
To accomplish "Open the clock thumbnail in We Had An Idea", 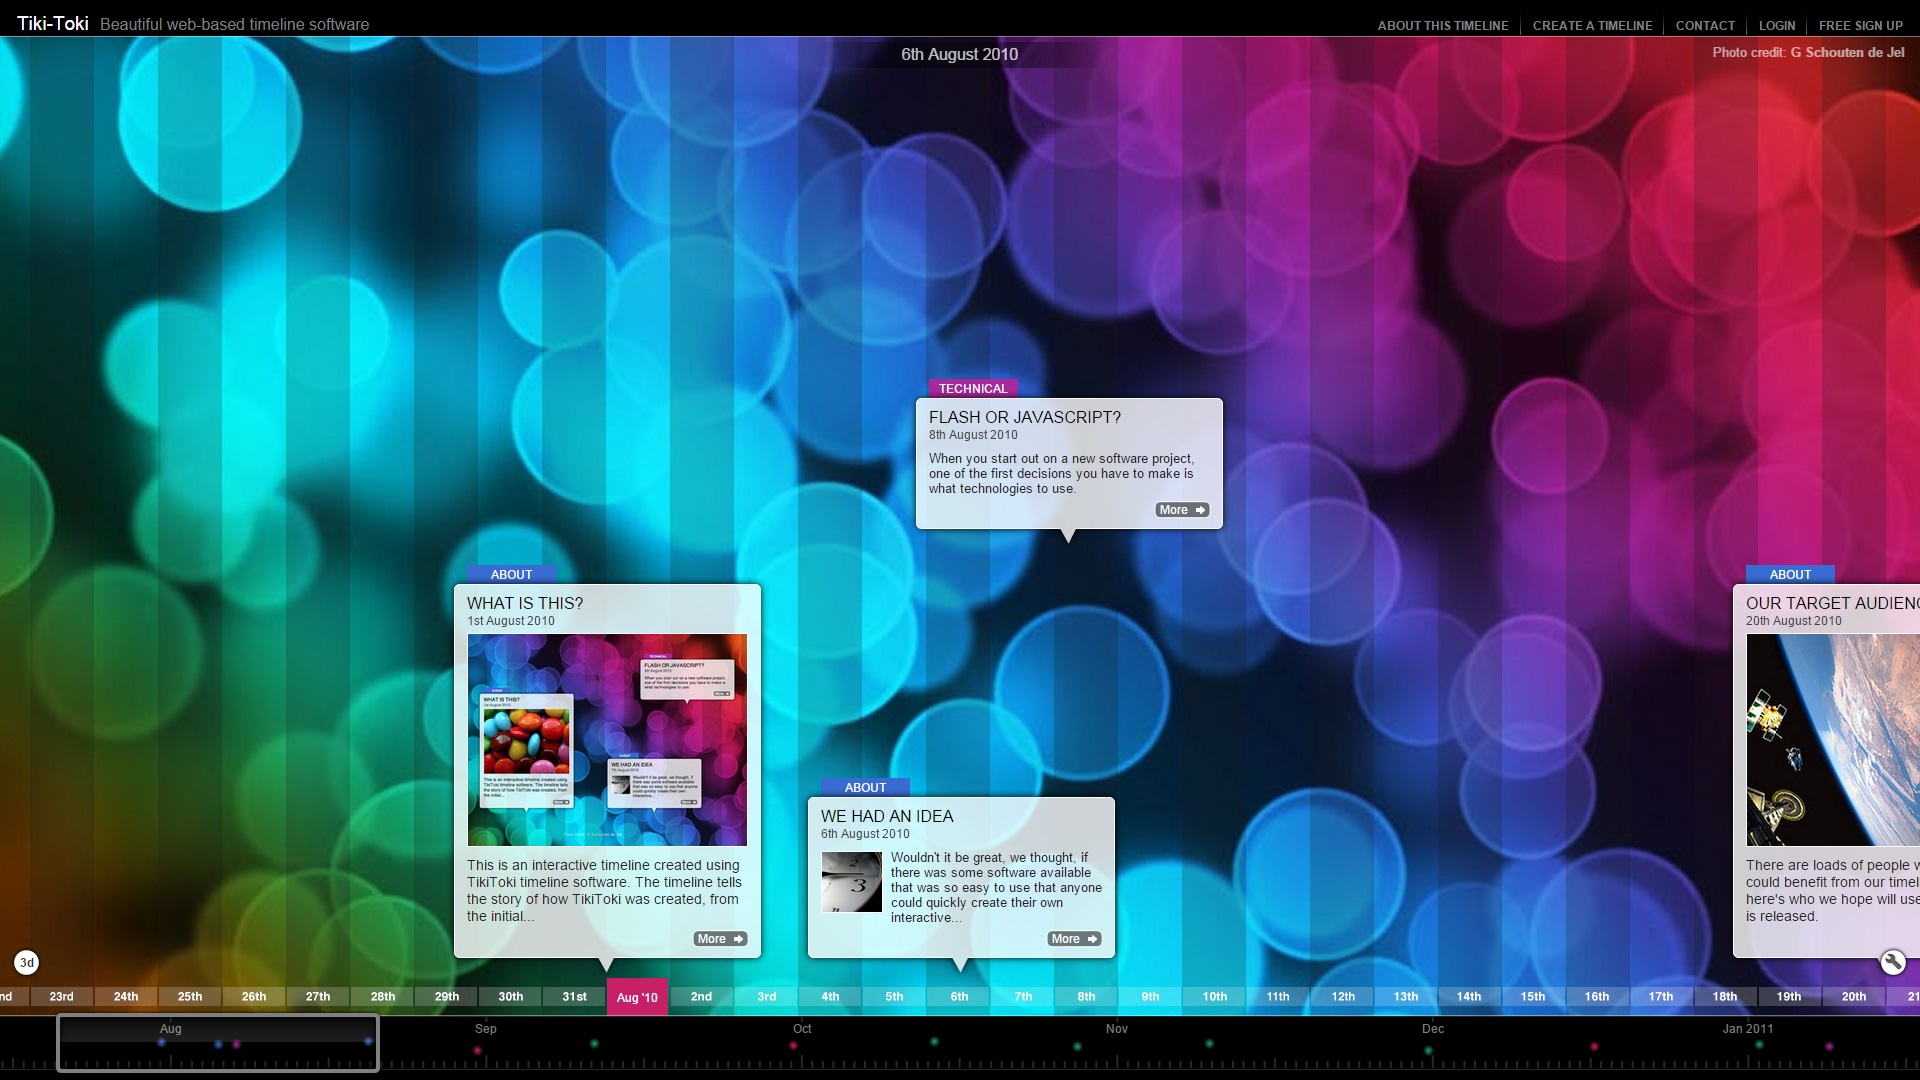I will click(852, 882).
